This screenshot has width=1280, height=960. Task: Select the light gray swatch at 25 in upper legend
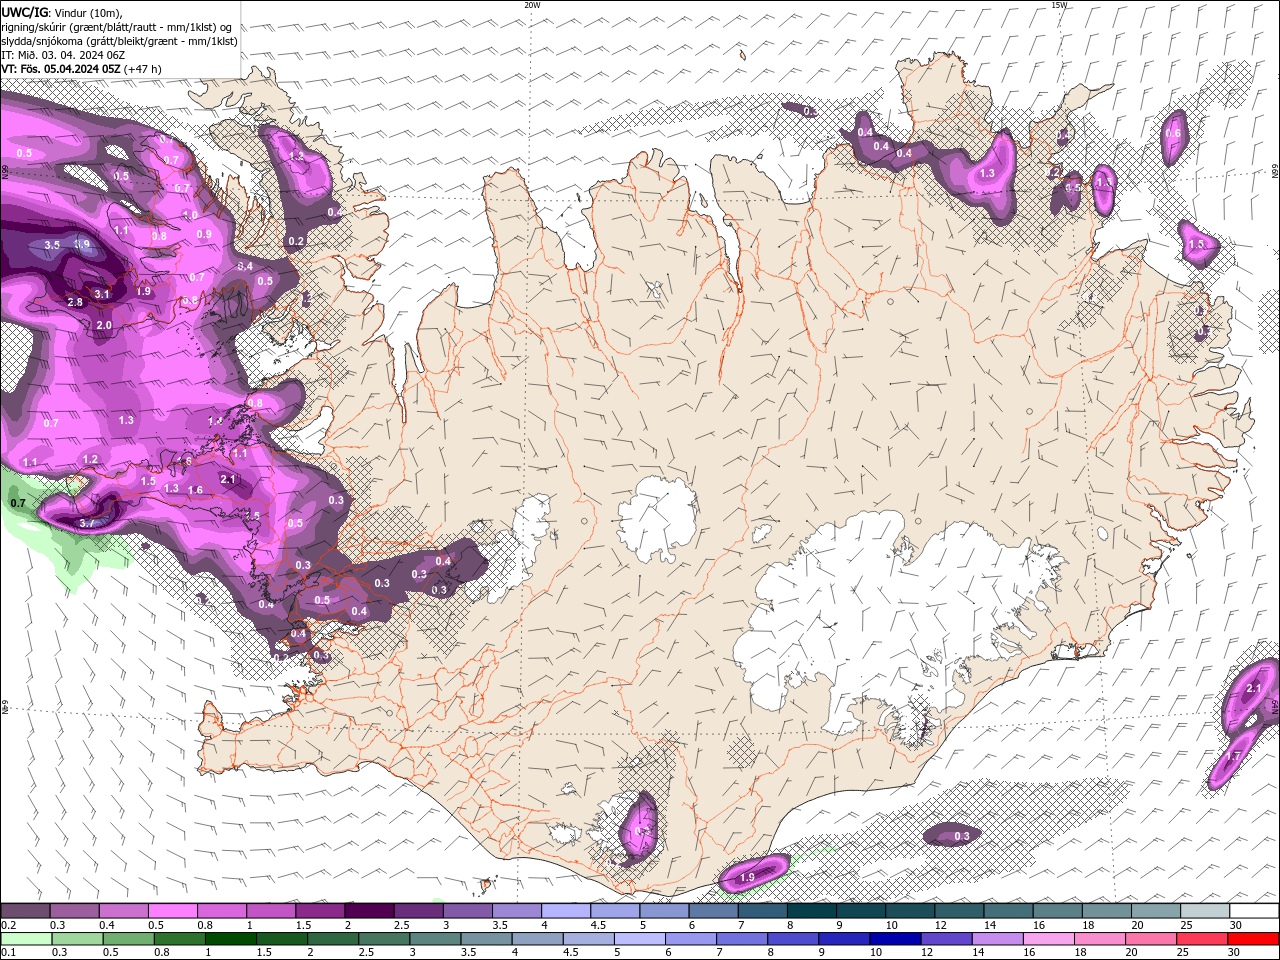point(1206,911)
